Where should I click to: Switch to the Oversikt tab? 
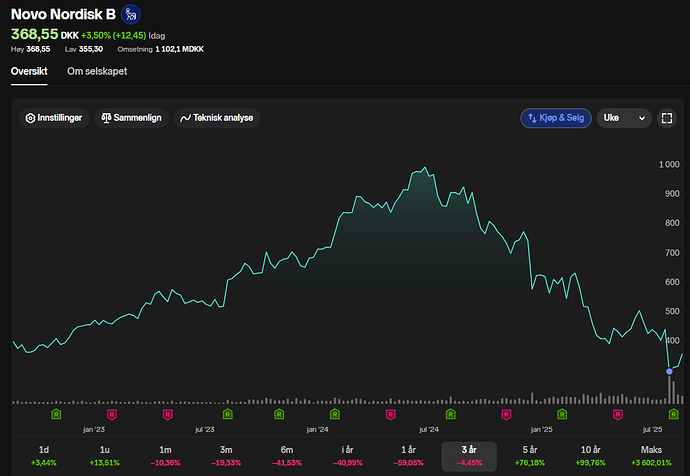[x=29, y=71]
